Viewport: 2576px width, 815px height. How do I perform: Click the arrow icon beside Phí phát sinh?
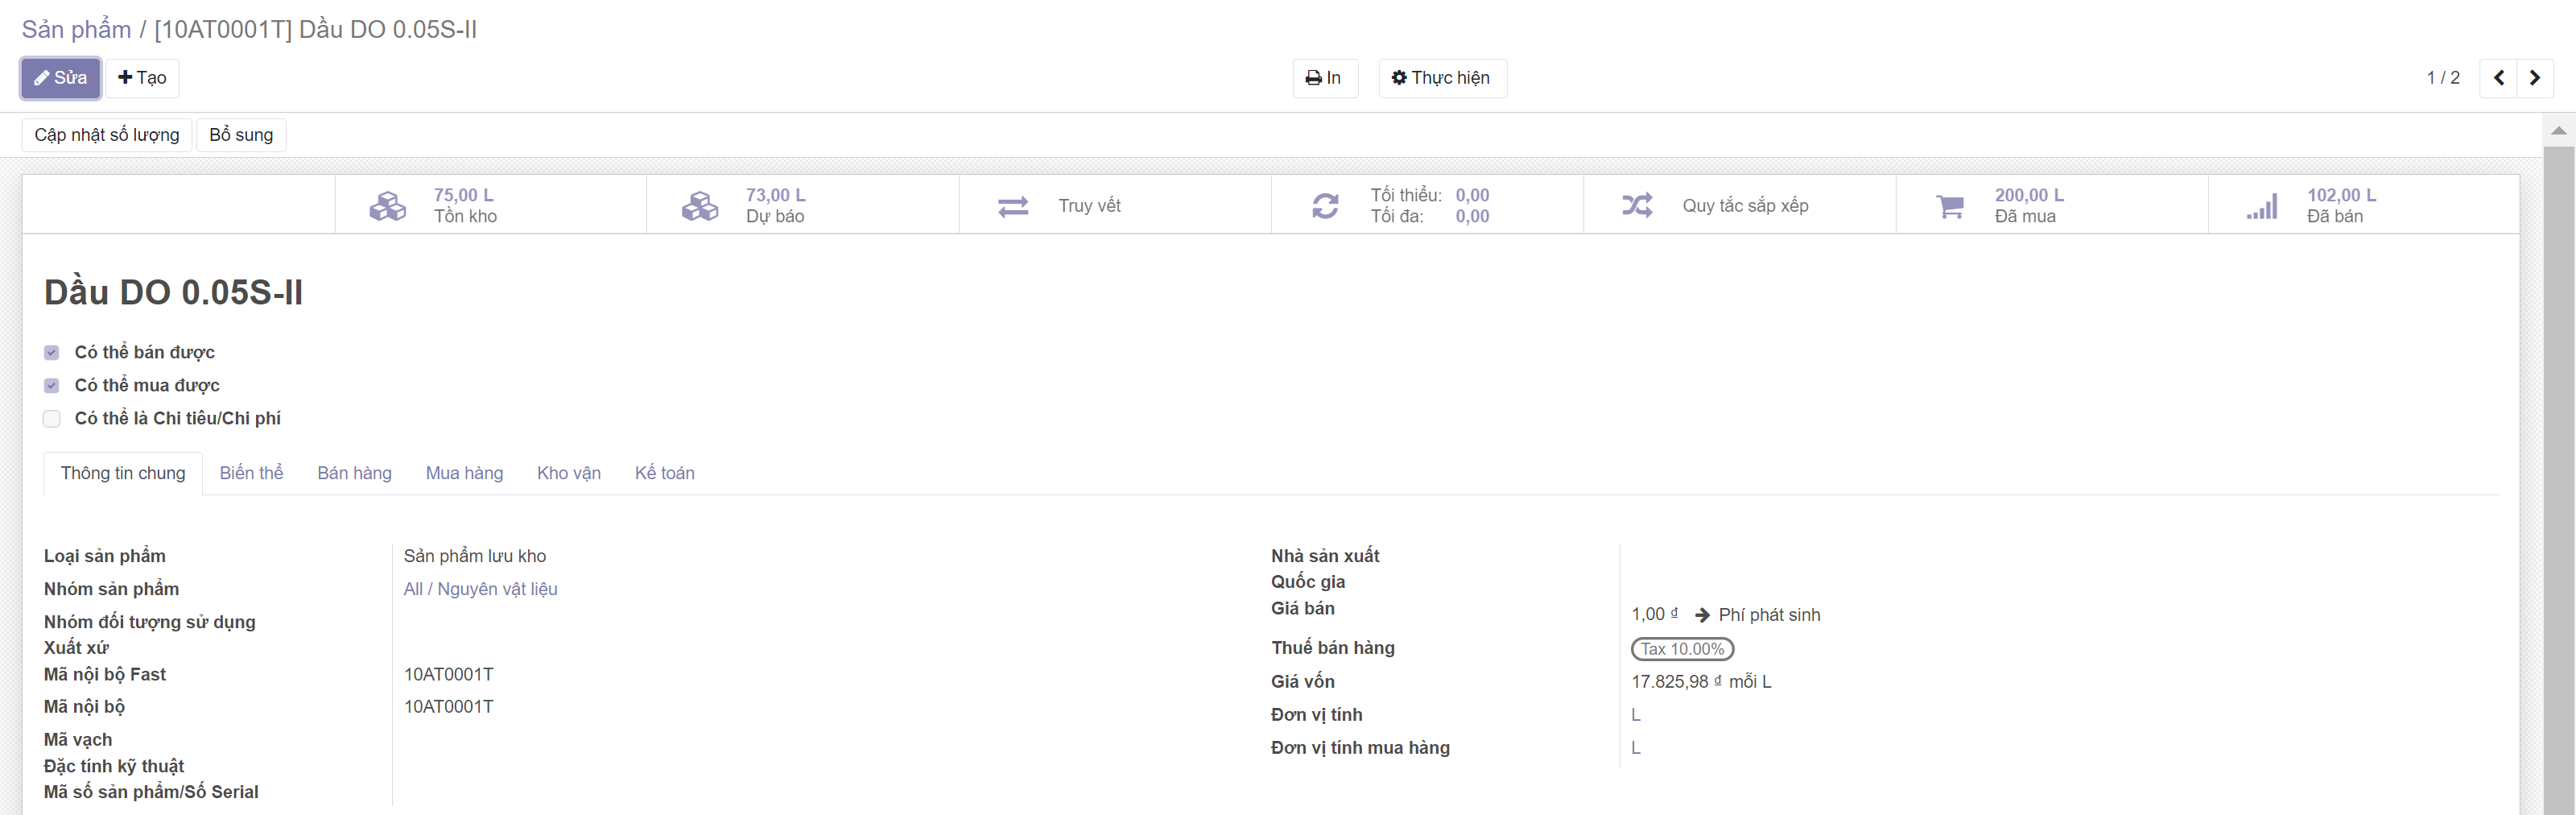[1702, 615]
